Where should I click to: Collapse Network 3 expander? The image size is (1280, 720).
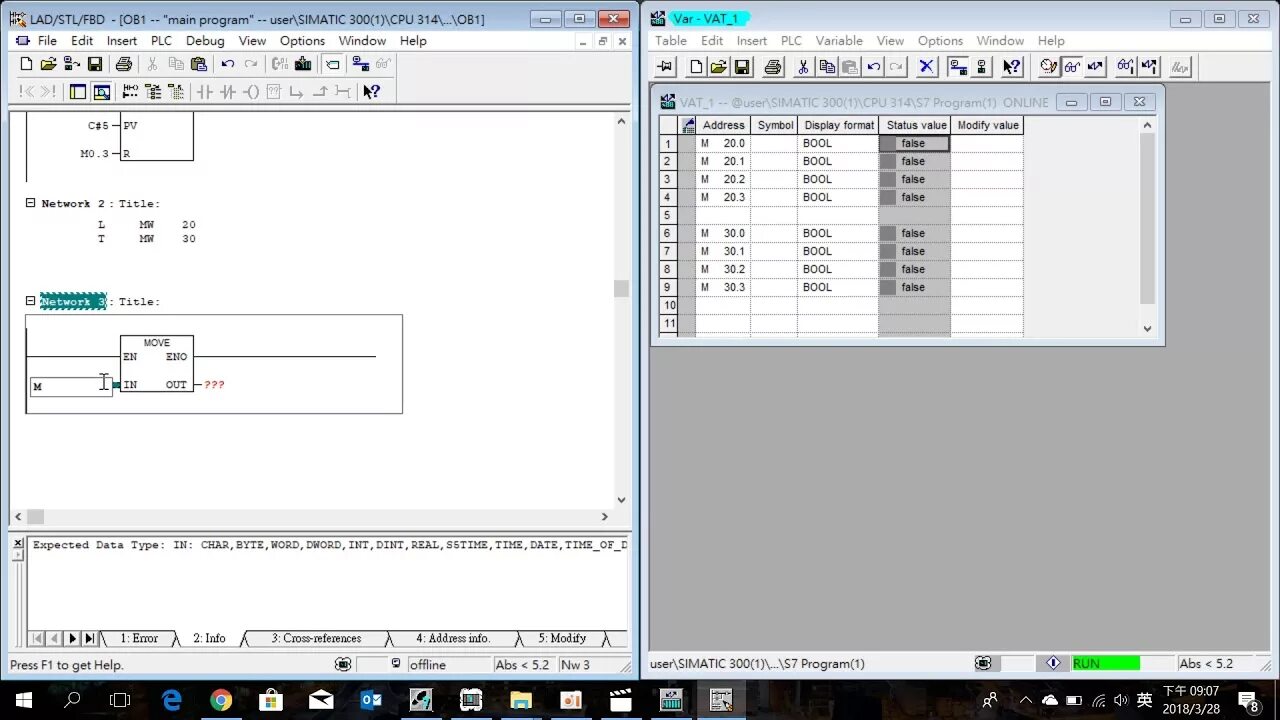[30, 301]
